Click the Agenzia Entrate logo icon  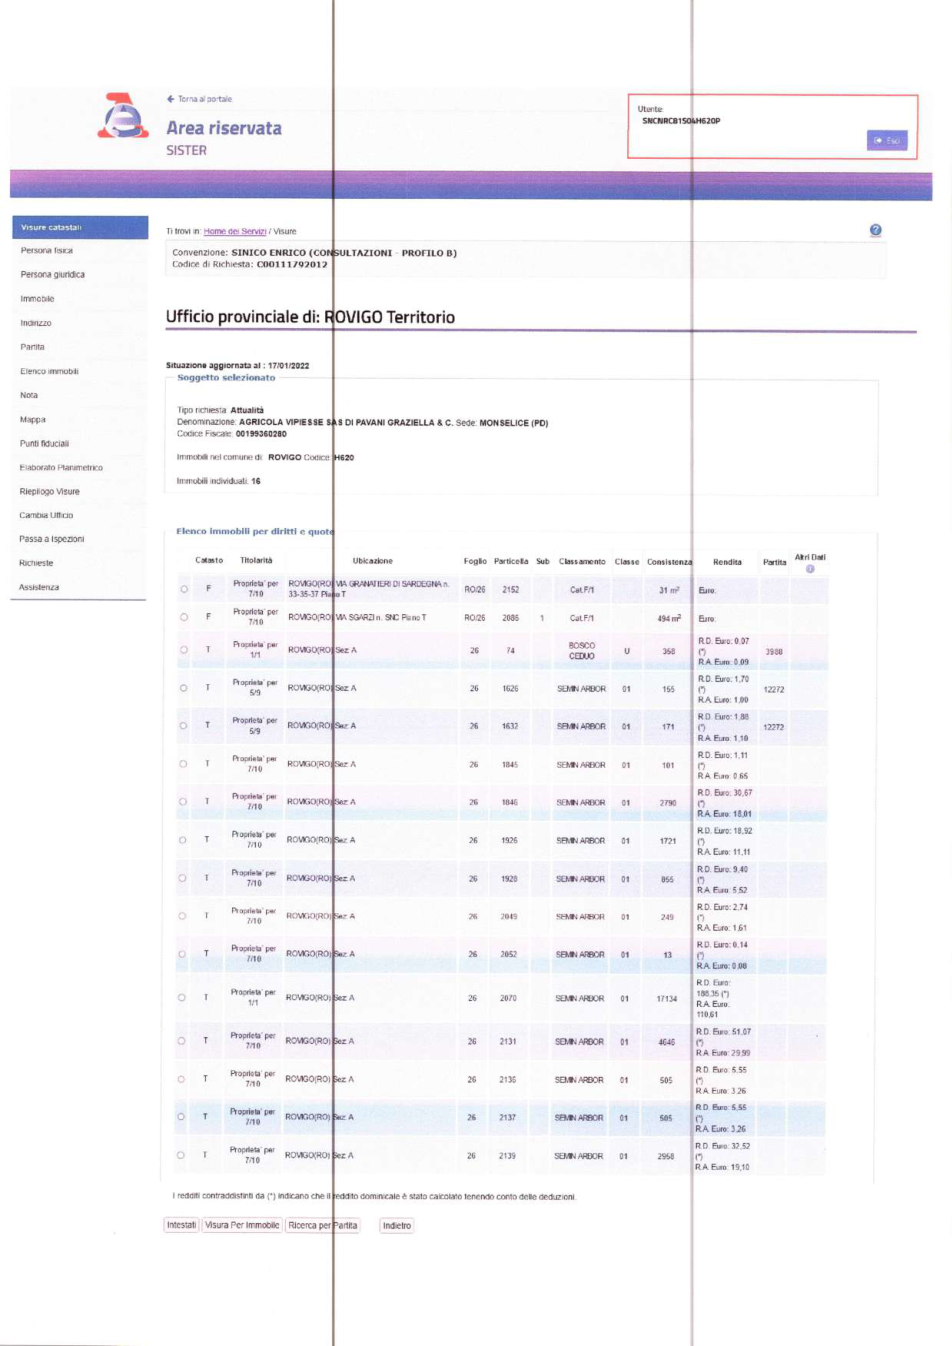click(x=123, y=116)
